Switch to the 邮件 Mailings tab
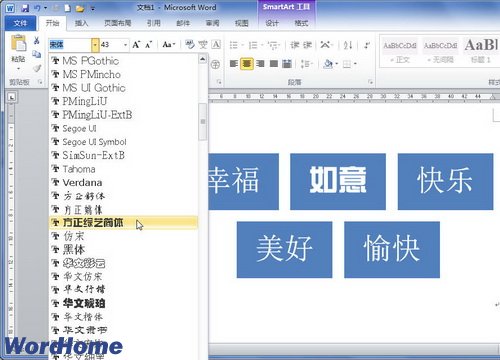The height and width of the screenshot is (360, 500). tap(183, 23)
